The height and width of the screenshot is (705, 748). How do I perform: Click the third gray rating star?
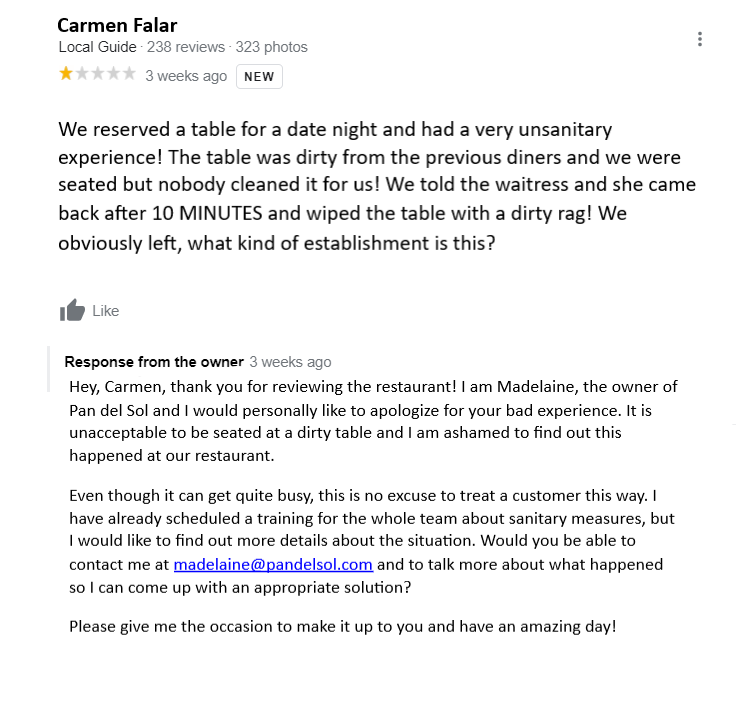pyautogui.click(x=98, y=73)
